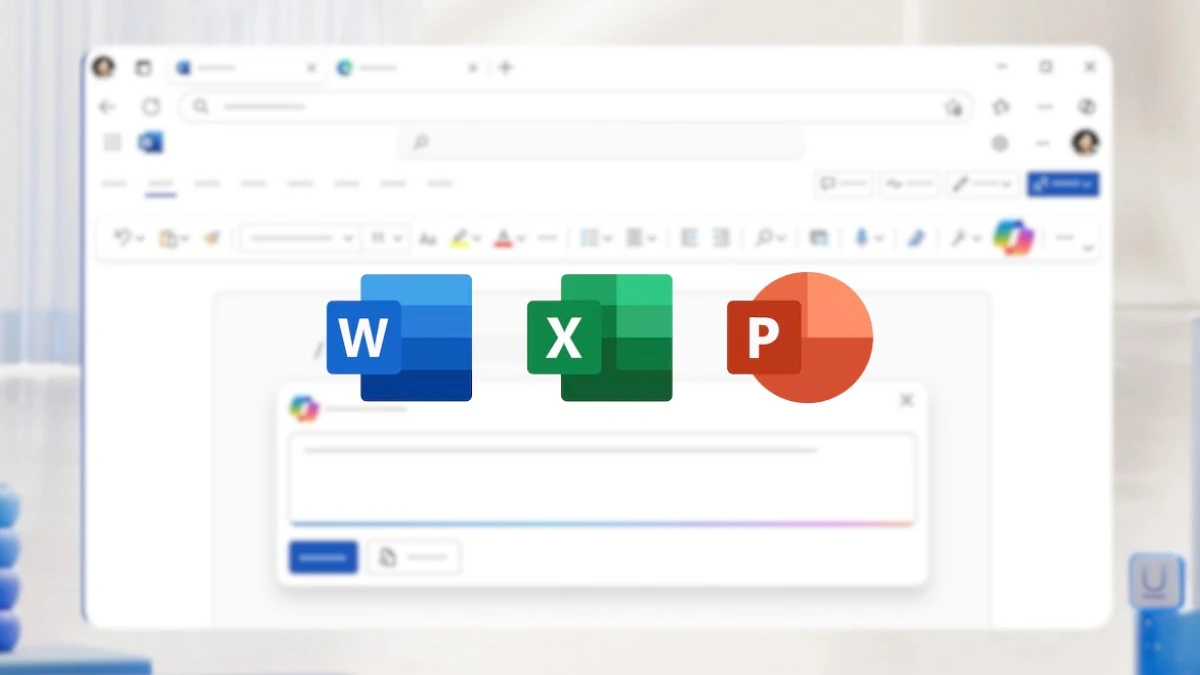Click the Outlook icon next to the launcher
Viewport: 1200px width, 675px height.
click(151, 142)
